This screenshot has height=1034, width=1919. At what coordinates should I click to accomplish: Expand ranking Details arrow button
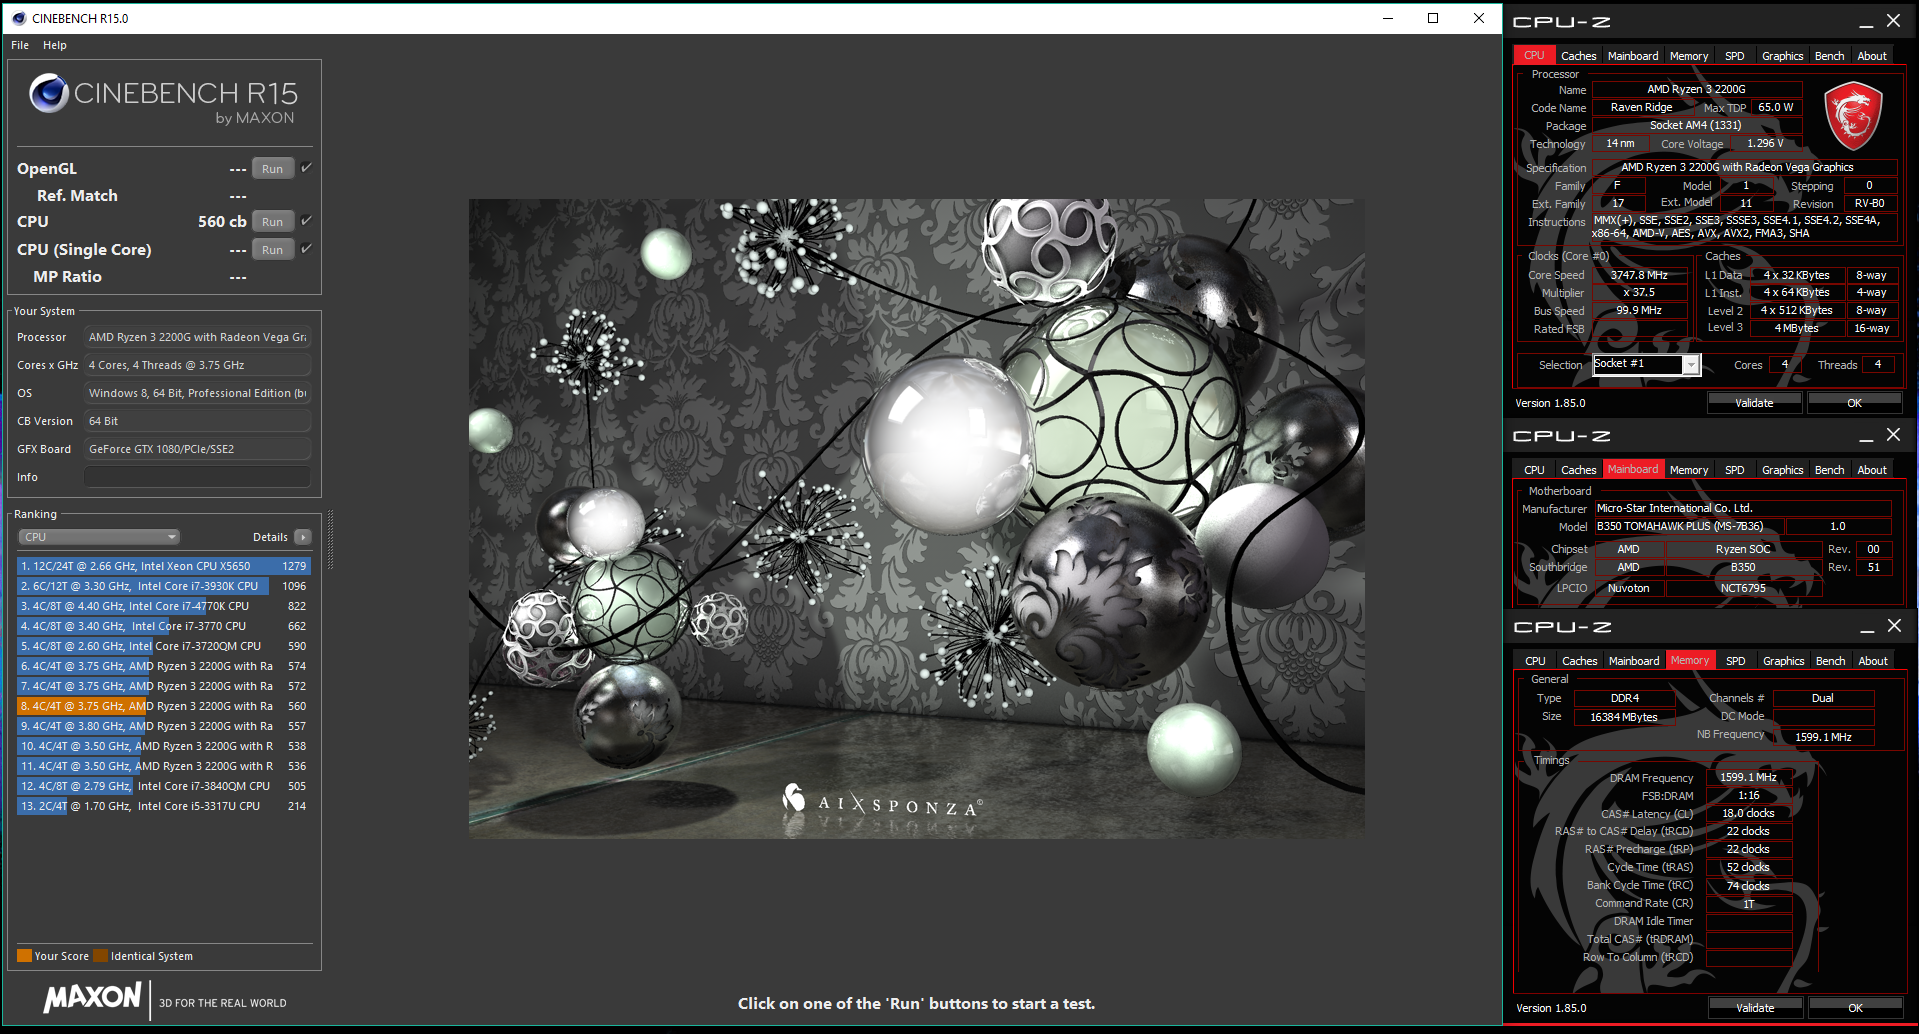point(303,537)
